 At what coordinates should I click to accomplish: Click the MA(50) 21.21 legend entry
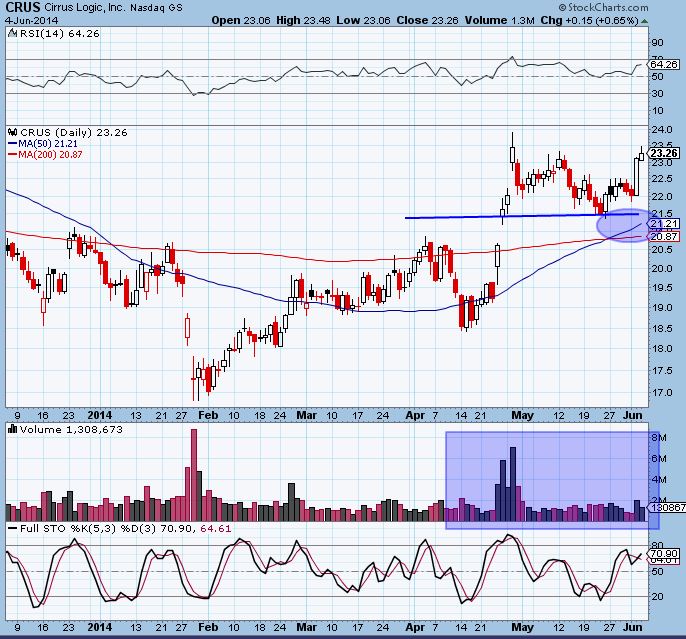[43, 143]
